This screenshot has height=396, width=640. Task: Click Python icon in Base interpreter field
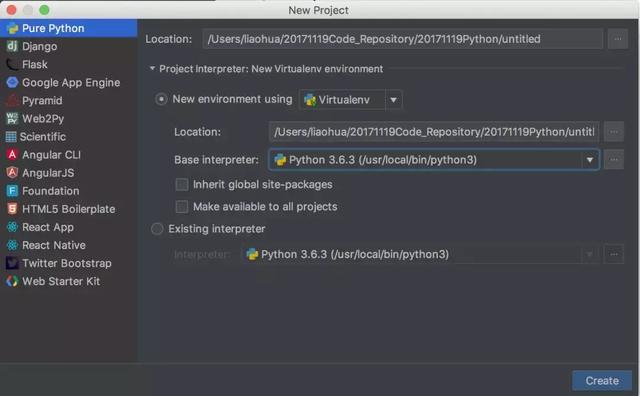click(x=280, y=160)
